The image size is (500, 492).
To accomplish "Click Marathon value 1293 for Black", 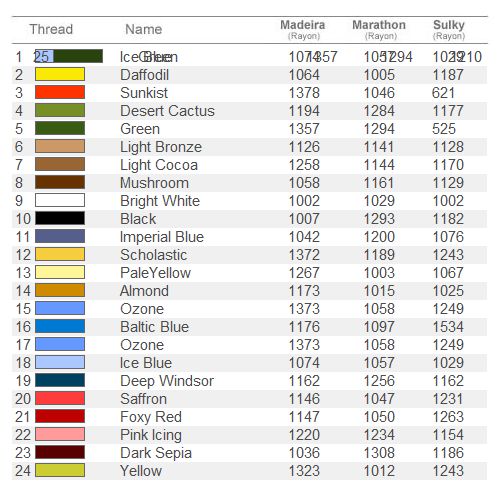I will [x=379, y=219].
